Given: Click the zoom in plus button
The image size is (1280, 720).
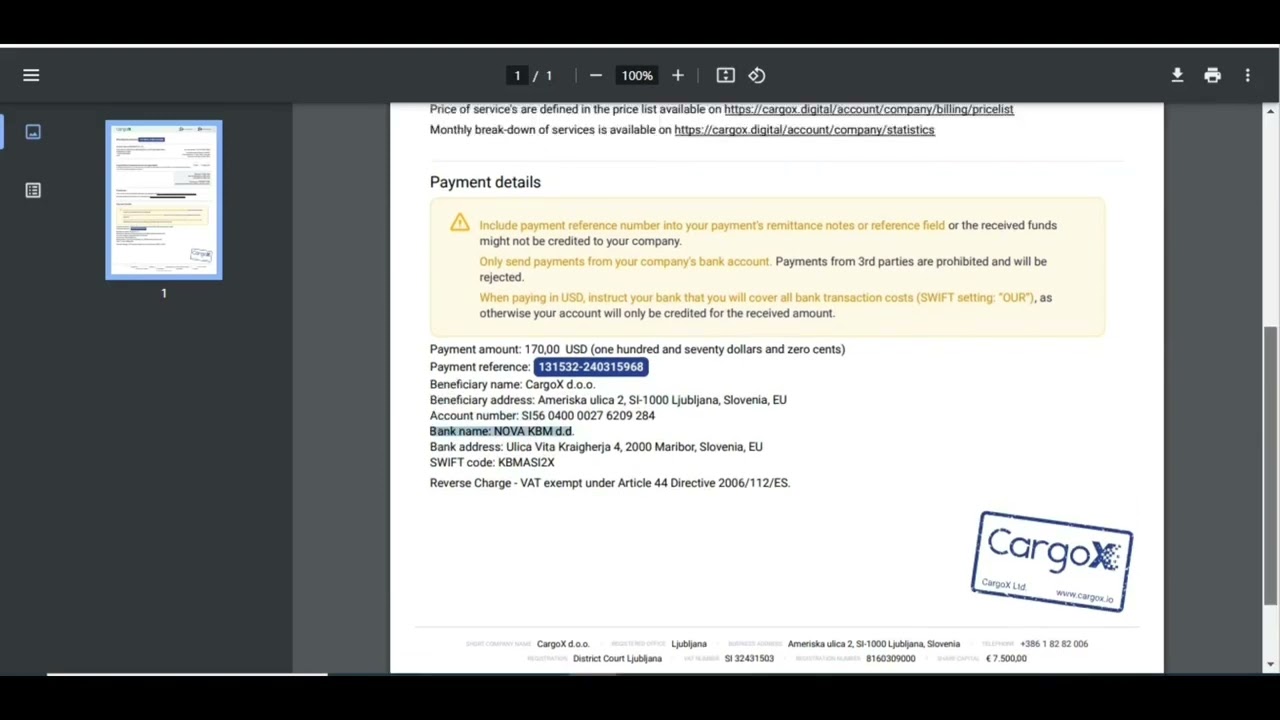Looking at the screenshot, I should pos(678,75).
